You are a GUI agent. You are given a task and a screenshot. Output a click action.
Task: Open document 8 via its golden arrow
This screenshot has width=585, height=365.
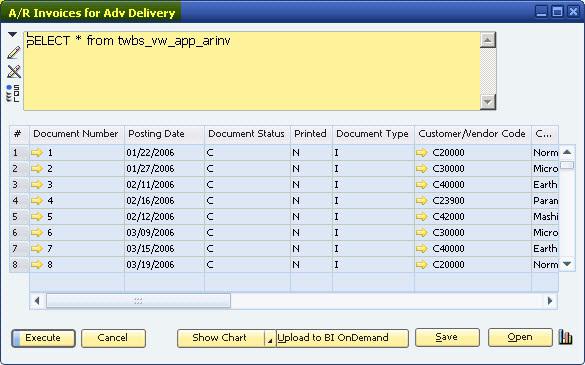37,264
